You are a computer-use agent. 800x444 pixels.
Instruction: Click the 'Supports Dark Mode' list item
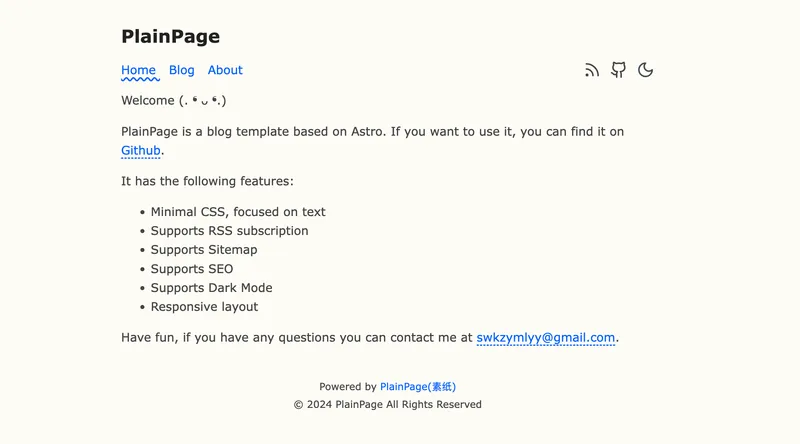pyautogui.click(x=211, y=288)
